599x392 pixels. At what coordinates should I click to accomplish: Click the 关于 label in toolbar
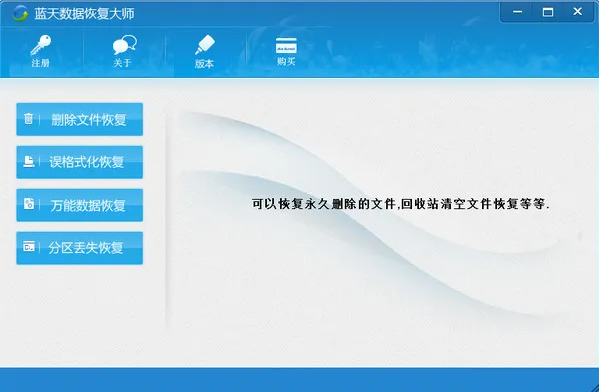122,63
